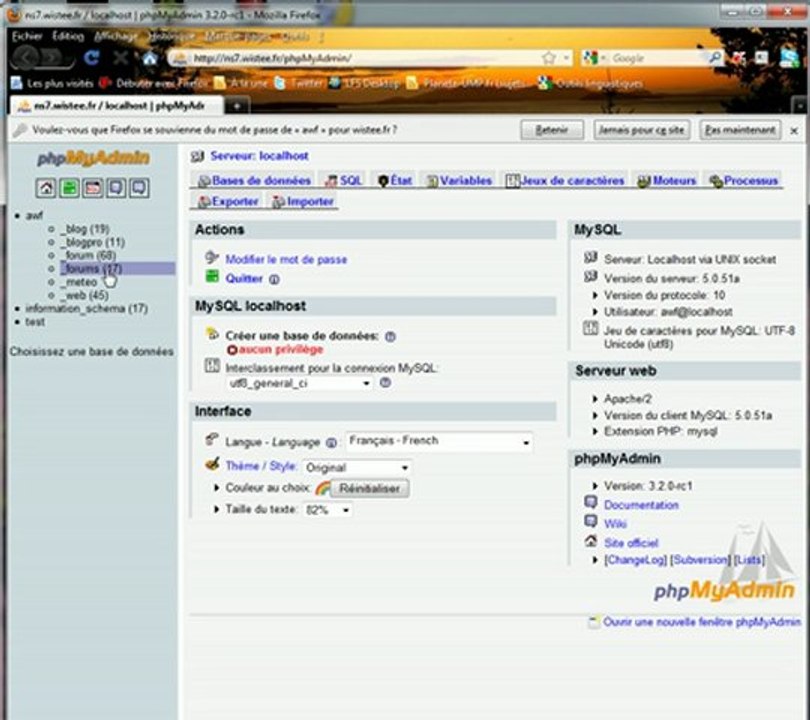Screen dimensions: 810x720
Task: Click the Pas maintenant button
Action: point(740,130)
